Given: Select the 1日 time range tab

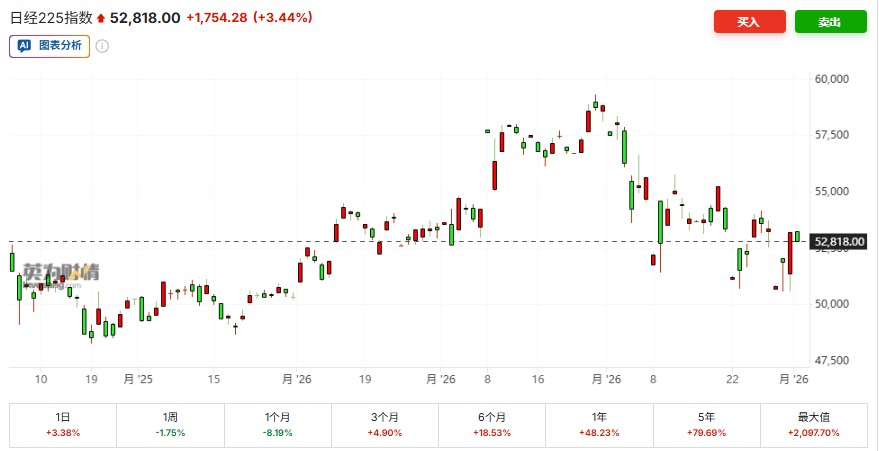Looking at the screenshot, I should click(x=63, y=425).
